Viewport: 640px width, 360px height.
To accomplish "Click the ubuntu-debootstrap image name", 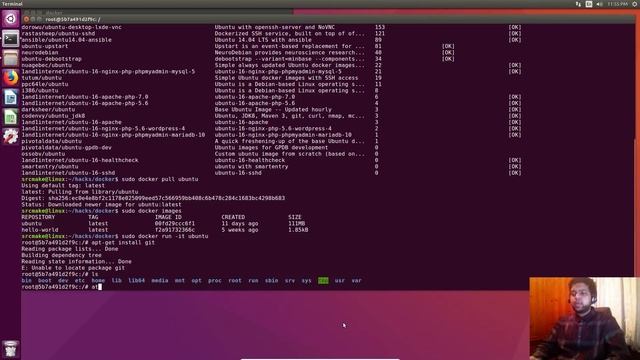I will click(x=51, y=59).
